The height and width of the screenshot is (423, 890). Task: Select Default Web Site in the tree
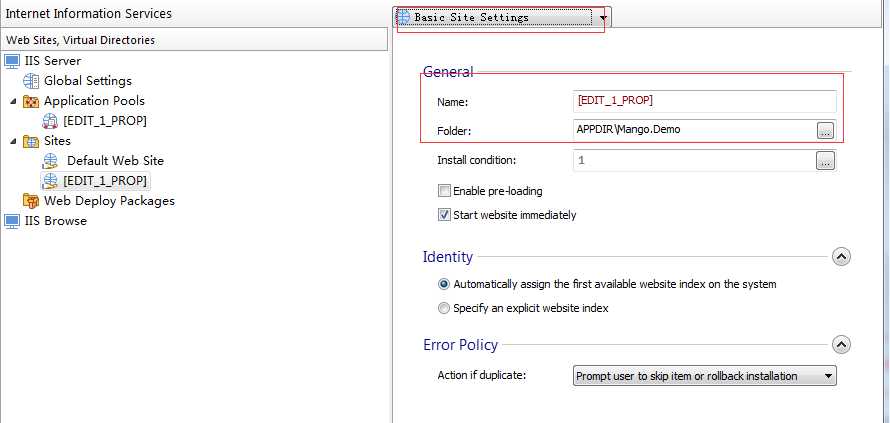click(115, 161)
